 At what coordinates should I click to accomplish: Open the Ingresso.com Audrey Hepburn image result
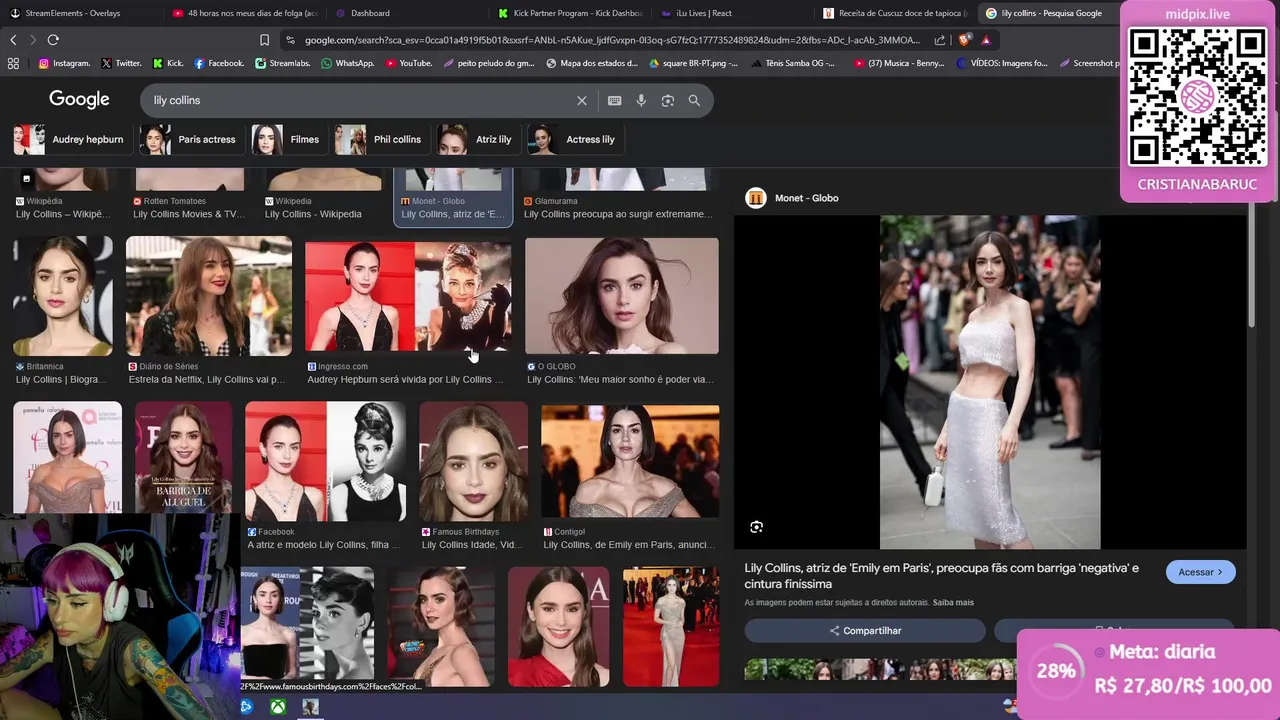408,296
